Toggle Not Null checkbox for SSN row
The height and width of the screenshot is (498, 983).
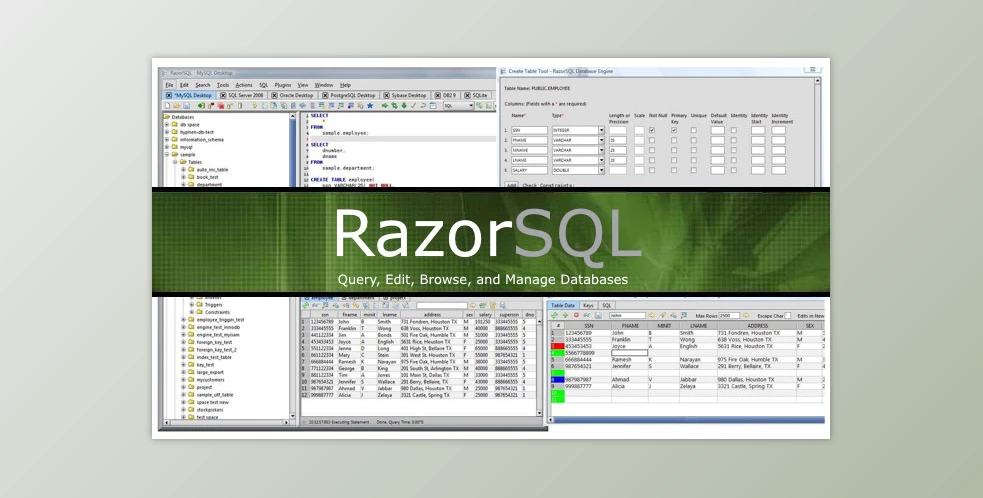[x=652, y=130]
